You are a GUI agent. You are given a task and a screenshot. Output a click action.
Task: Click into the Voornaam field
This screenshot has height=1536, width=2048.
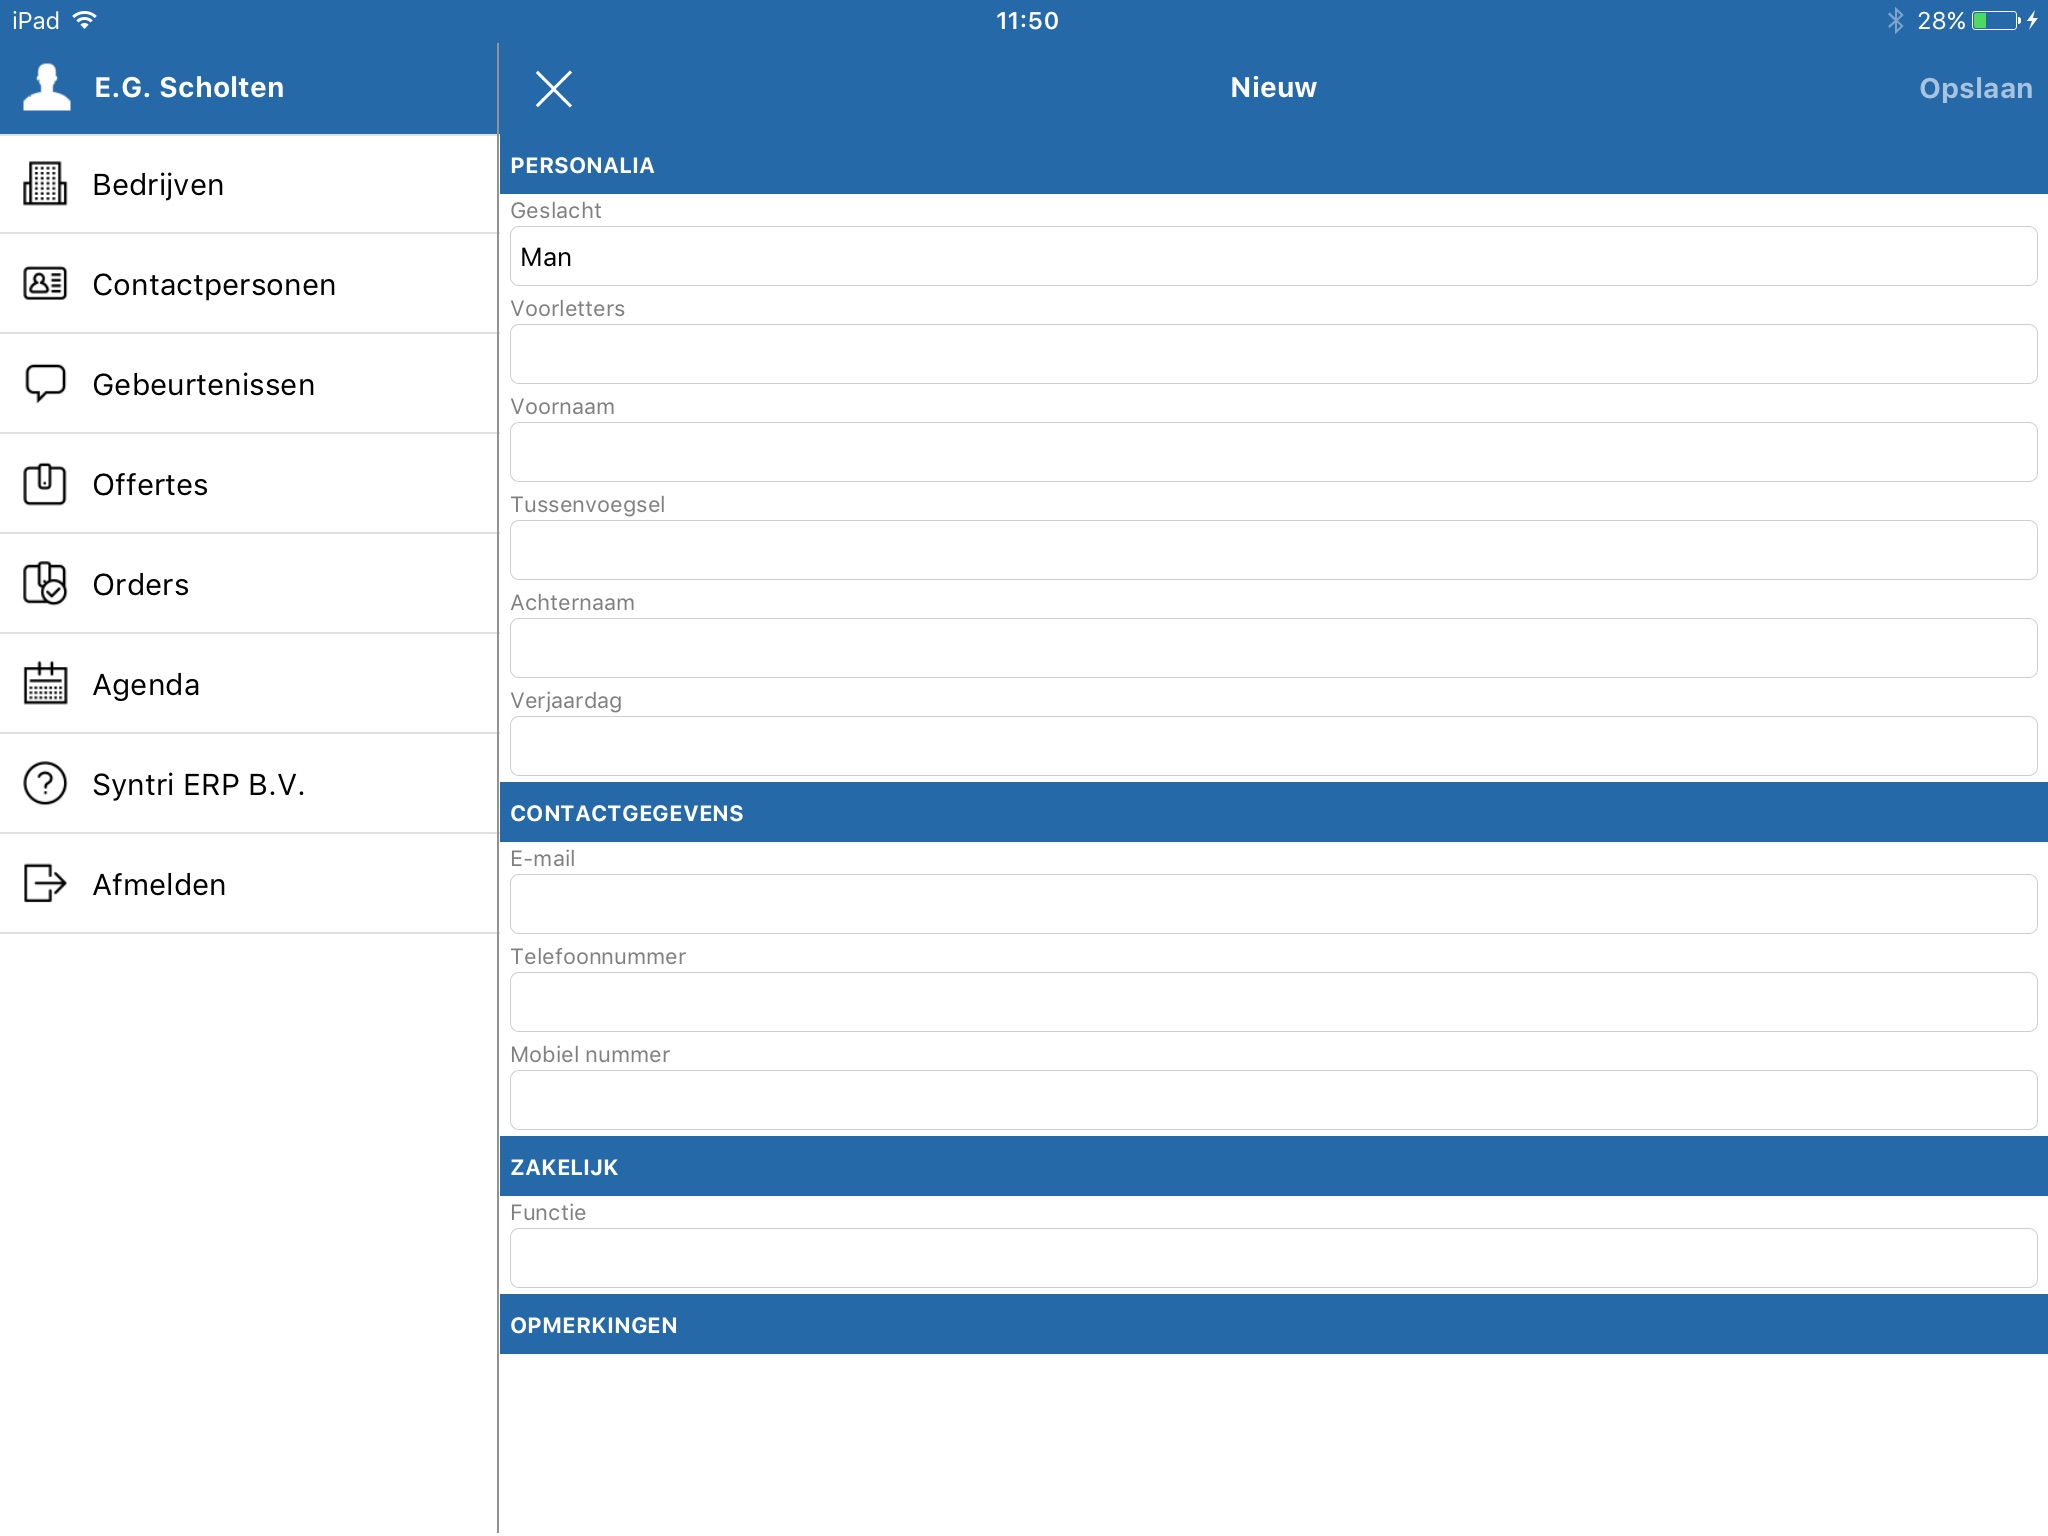1273,452
